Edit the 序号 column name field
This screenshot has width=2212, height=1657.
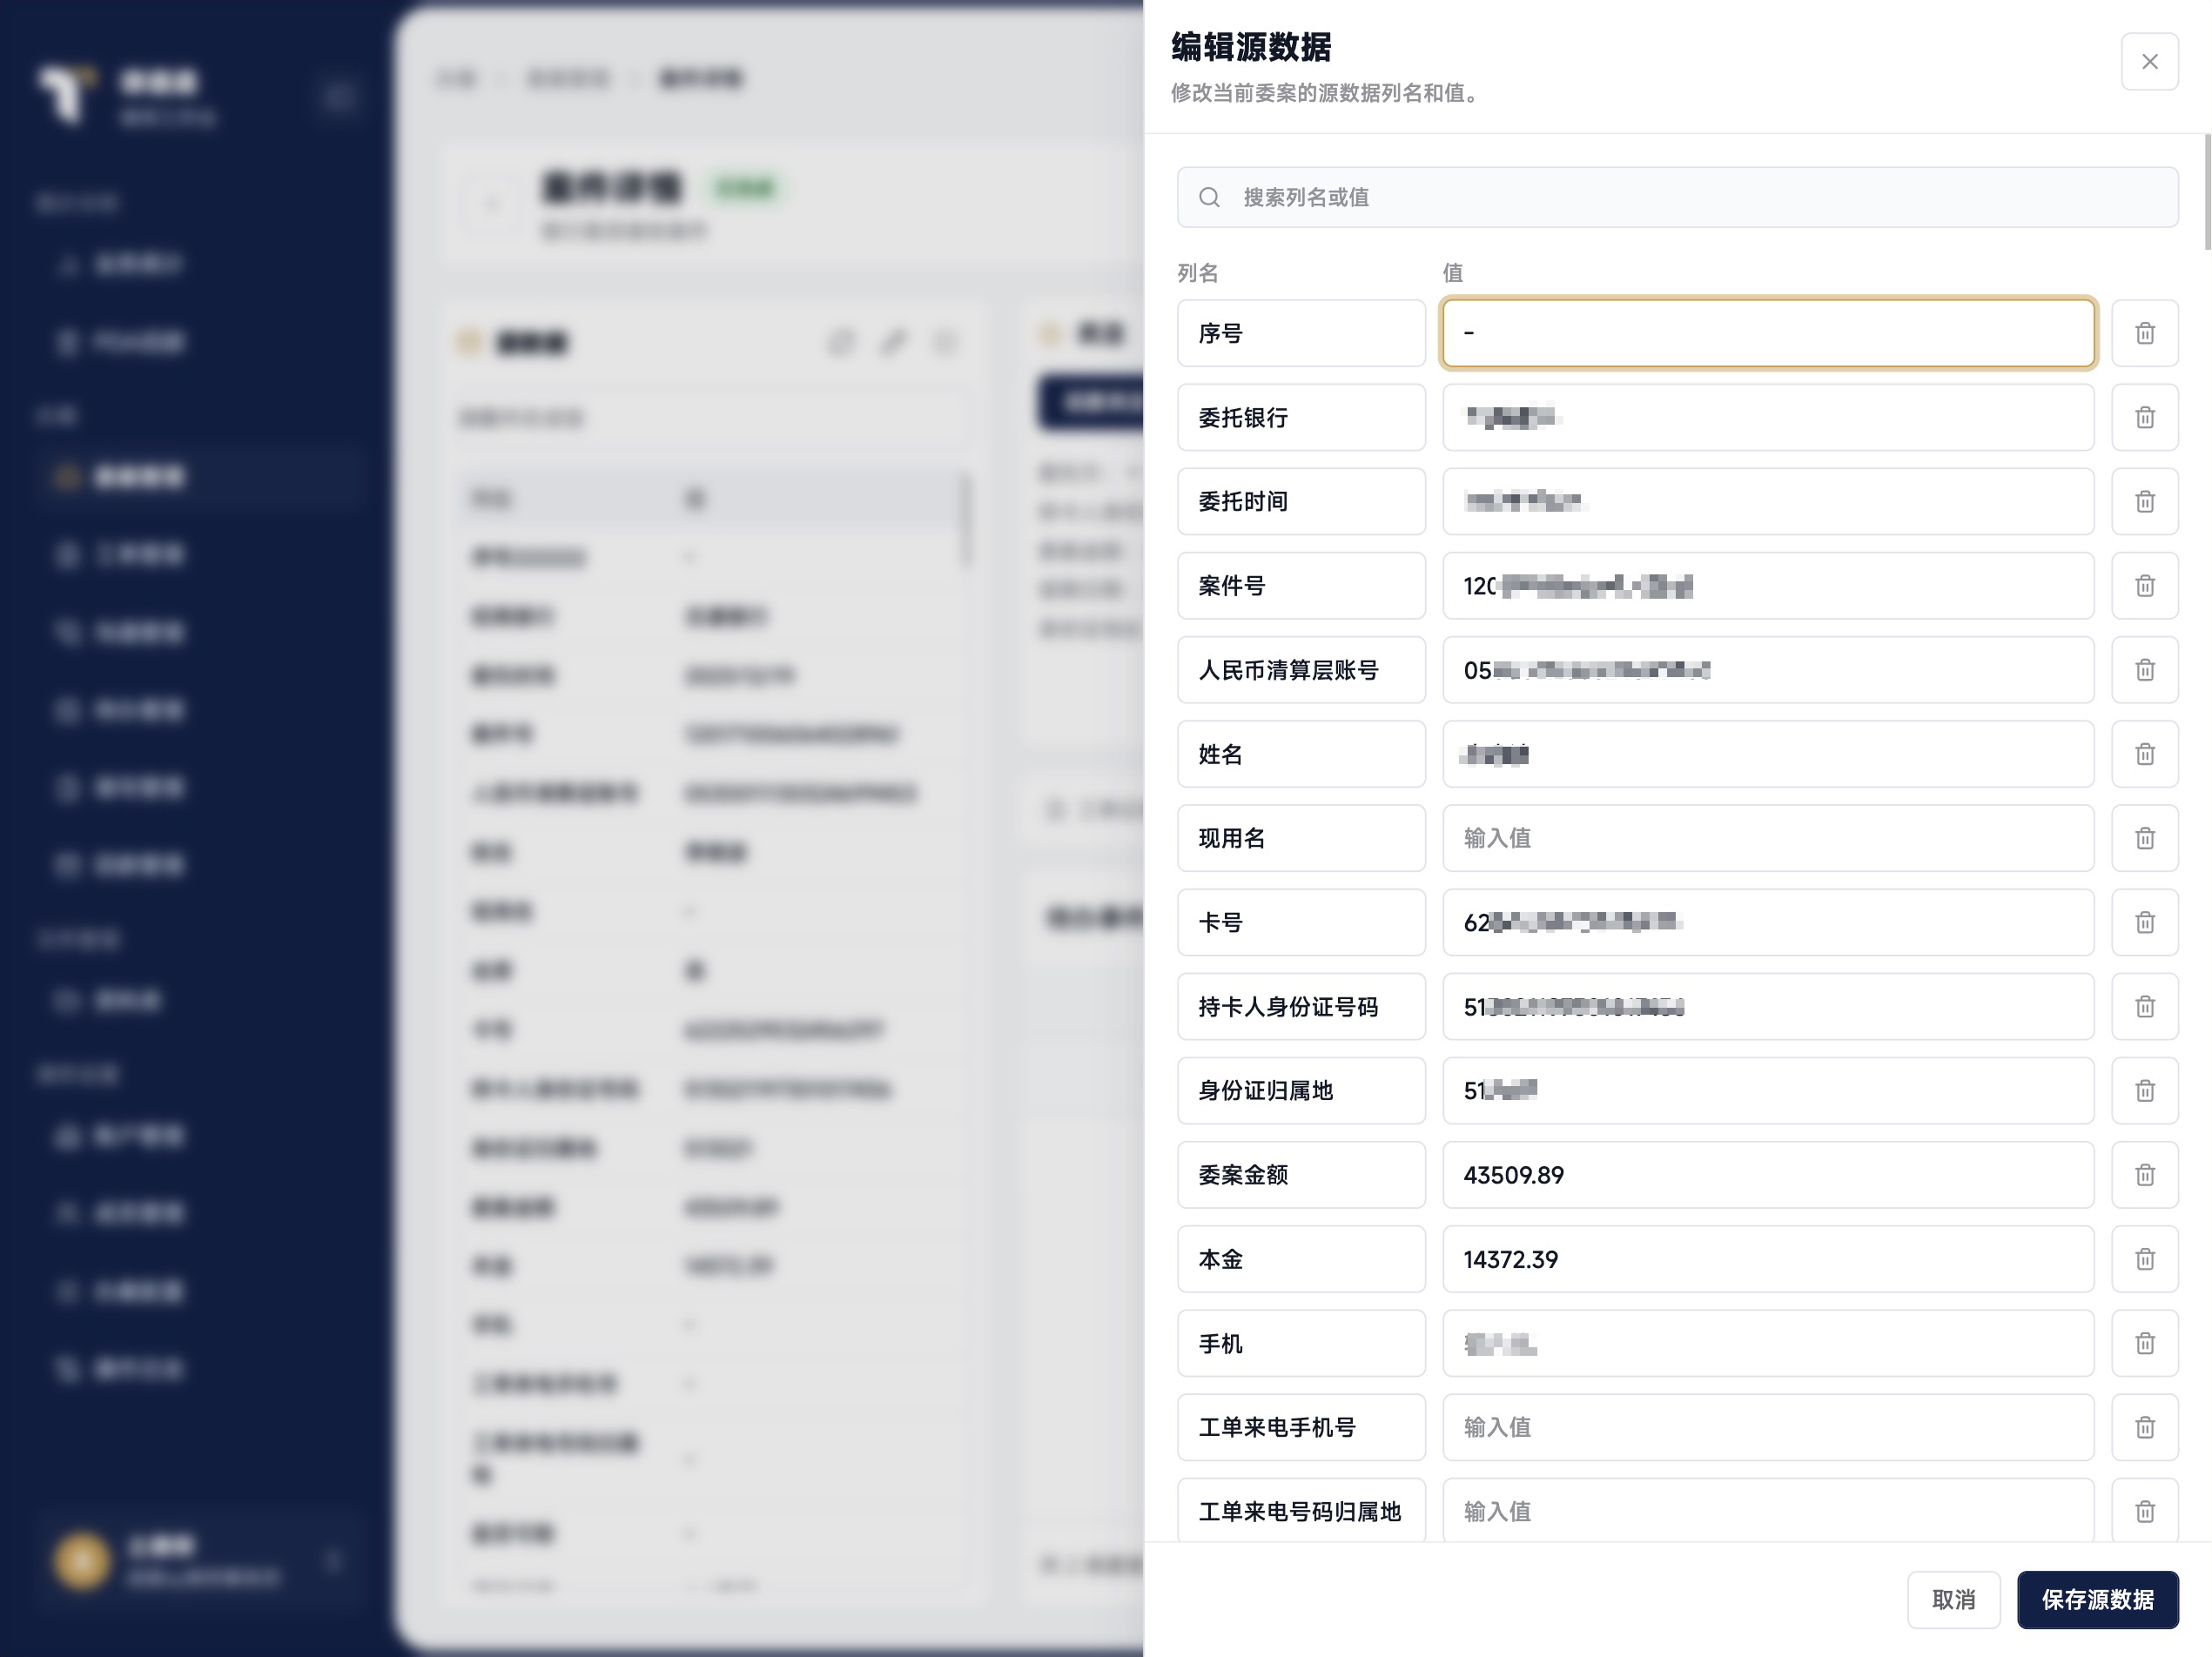(x=1301, y=333)
